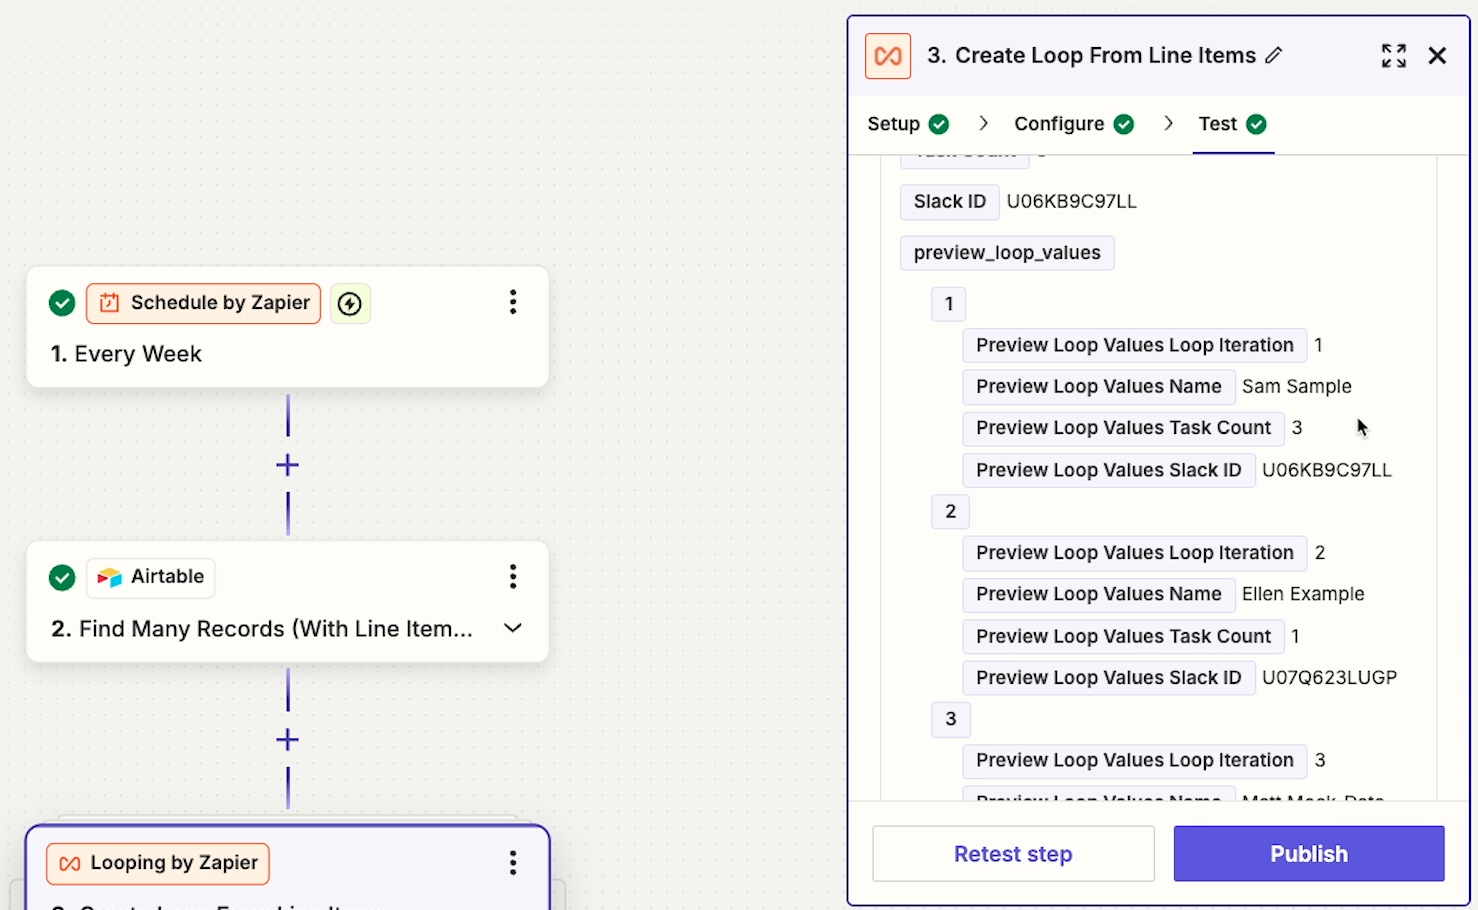Click green checkmark next to Test
Viewport: 1478px width, 910px height.
1257,124
